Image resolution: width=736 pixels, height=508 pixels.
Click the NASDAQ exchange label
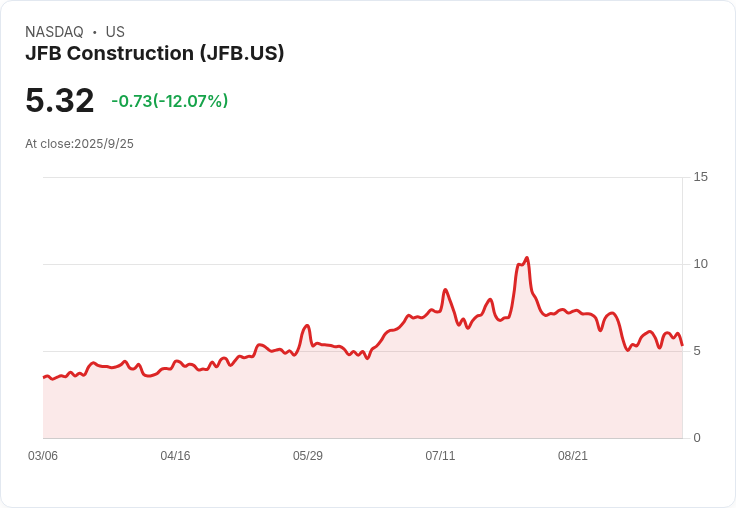point(54,32)
